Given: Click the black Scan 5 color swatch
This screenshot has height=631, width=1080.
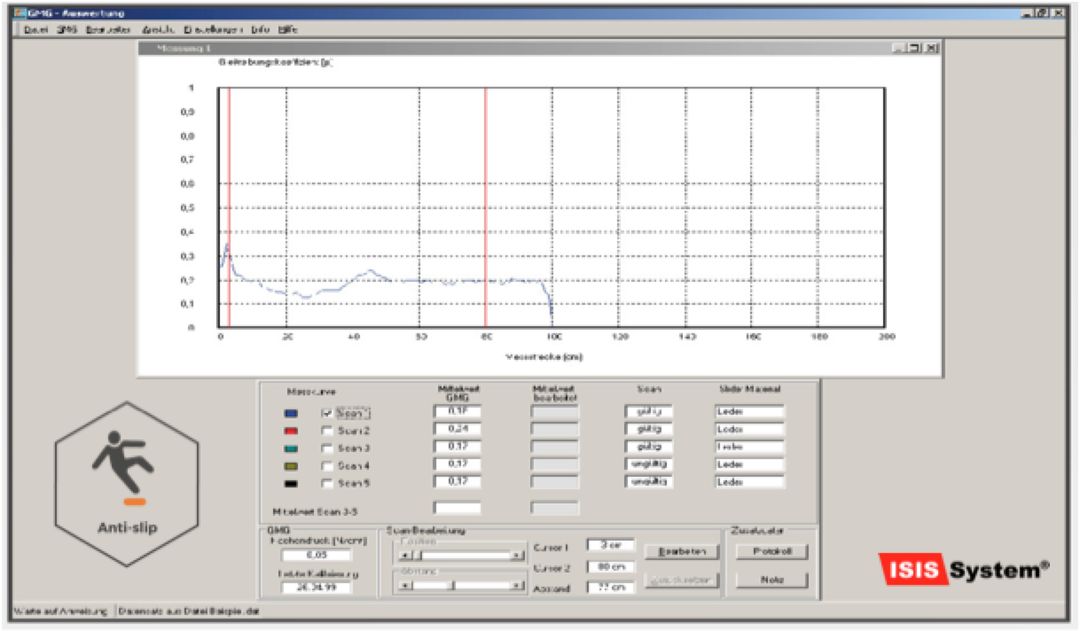Looking at the screenshot, I should pos(291,484).
